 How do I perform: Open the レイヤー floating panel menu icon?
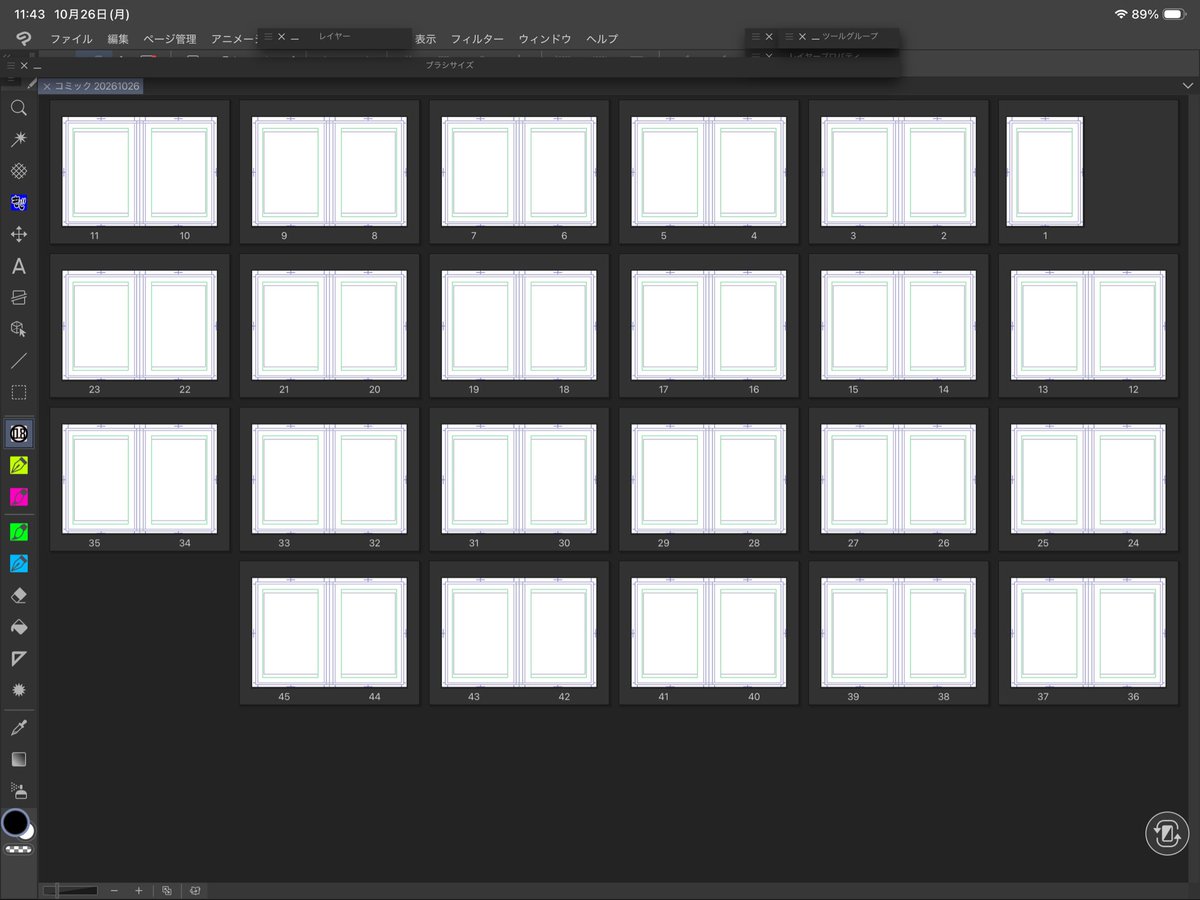point(267,36)
